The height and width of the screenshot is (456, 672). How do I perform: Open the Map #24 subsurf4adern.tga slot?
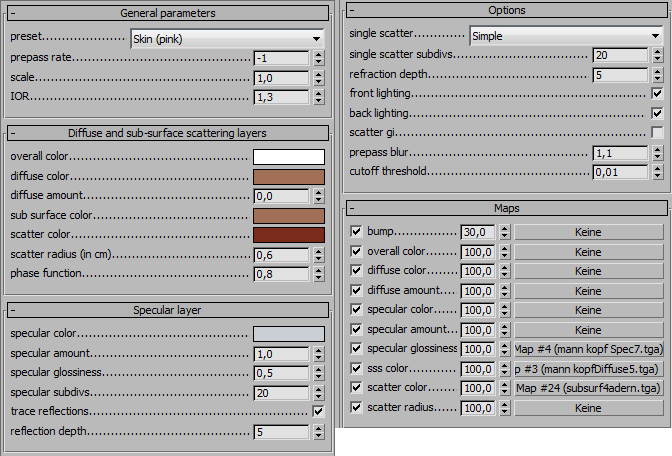point(588,388)
